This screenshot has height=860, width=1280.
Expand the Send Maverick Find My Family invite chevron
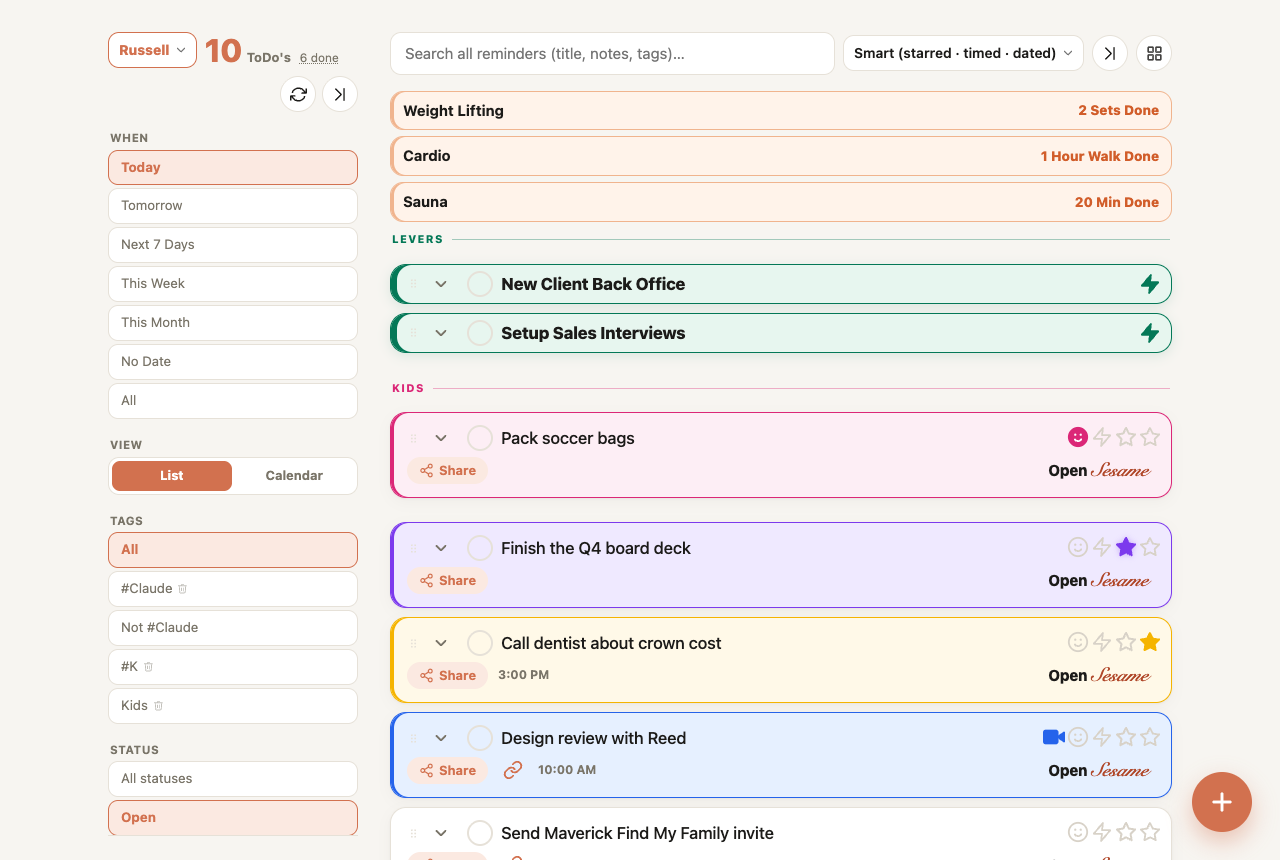(x=441, y=833)
